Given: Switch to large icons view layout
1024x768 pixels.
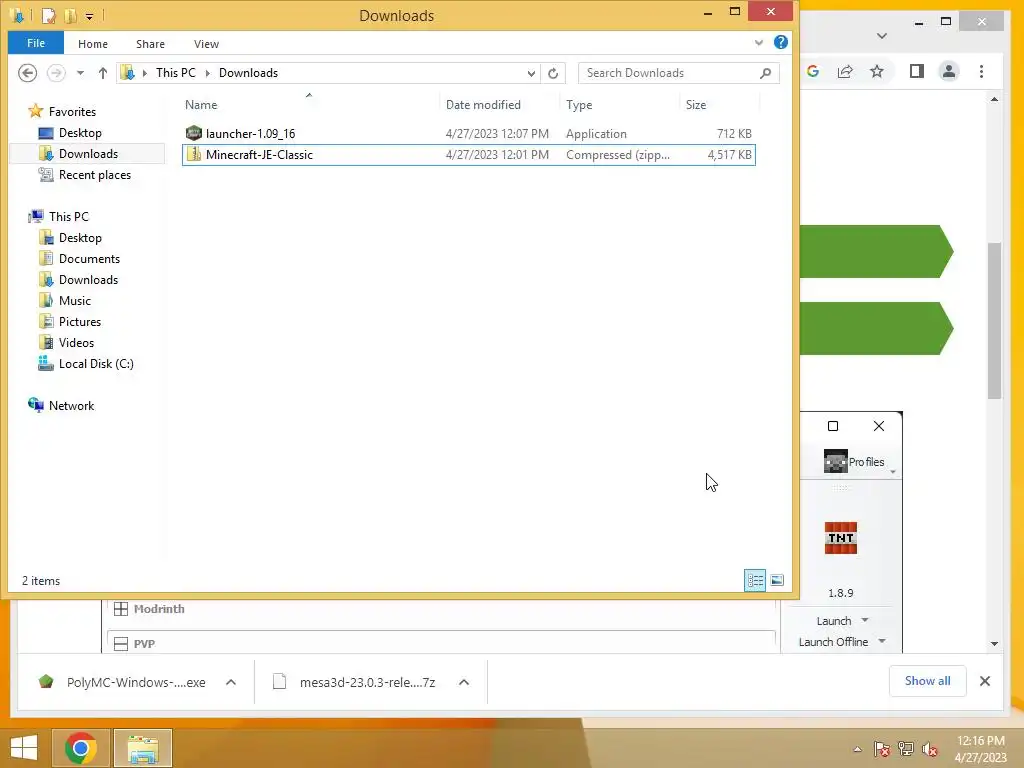Looking at the screenshot, I should click(x=776, y=580).
